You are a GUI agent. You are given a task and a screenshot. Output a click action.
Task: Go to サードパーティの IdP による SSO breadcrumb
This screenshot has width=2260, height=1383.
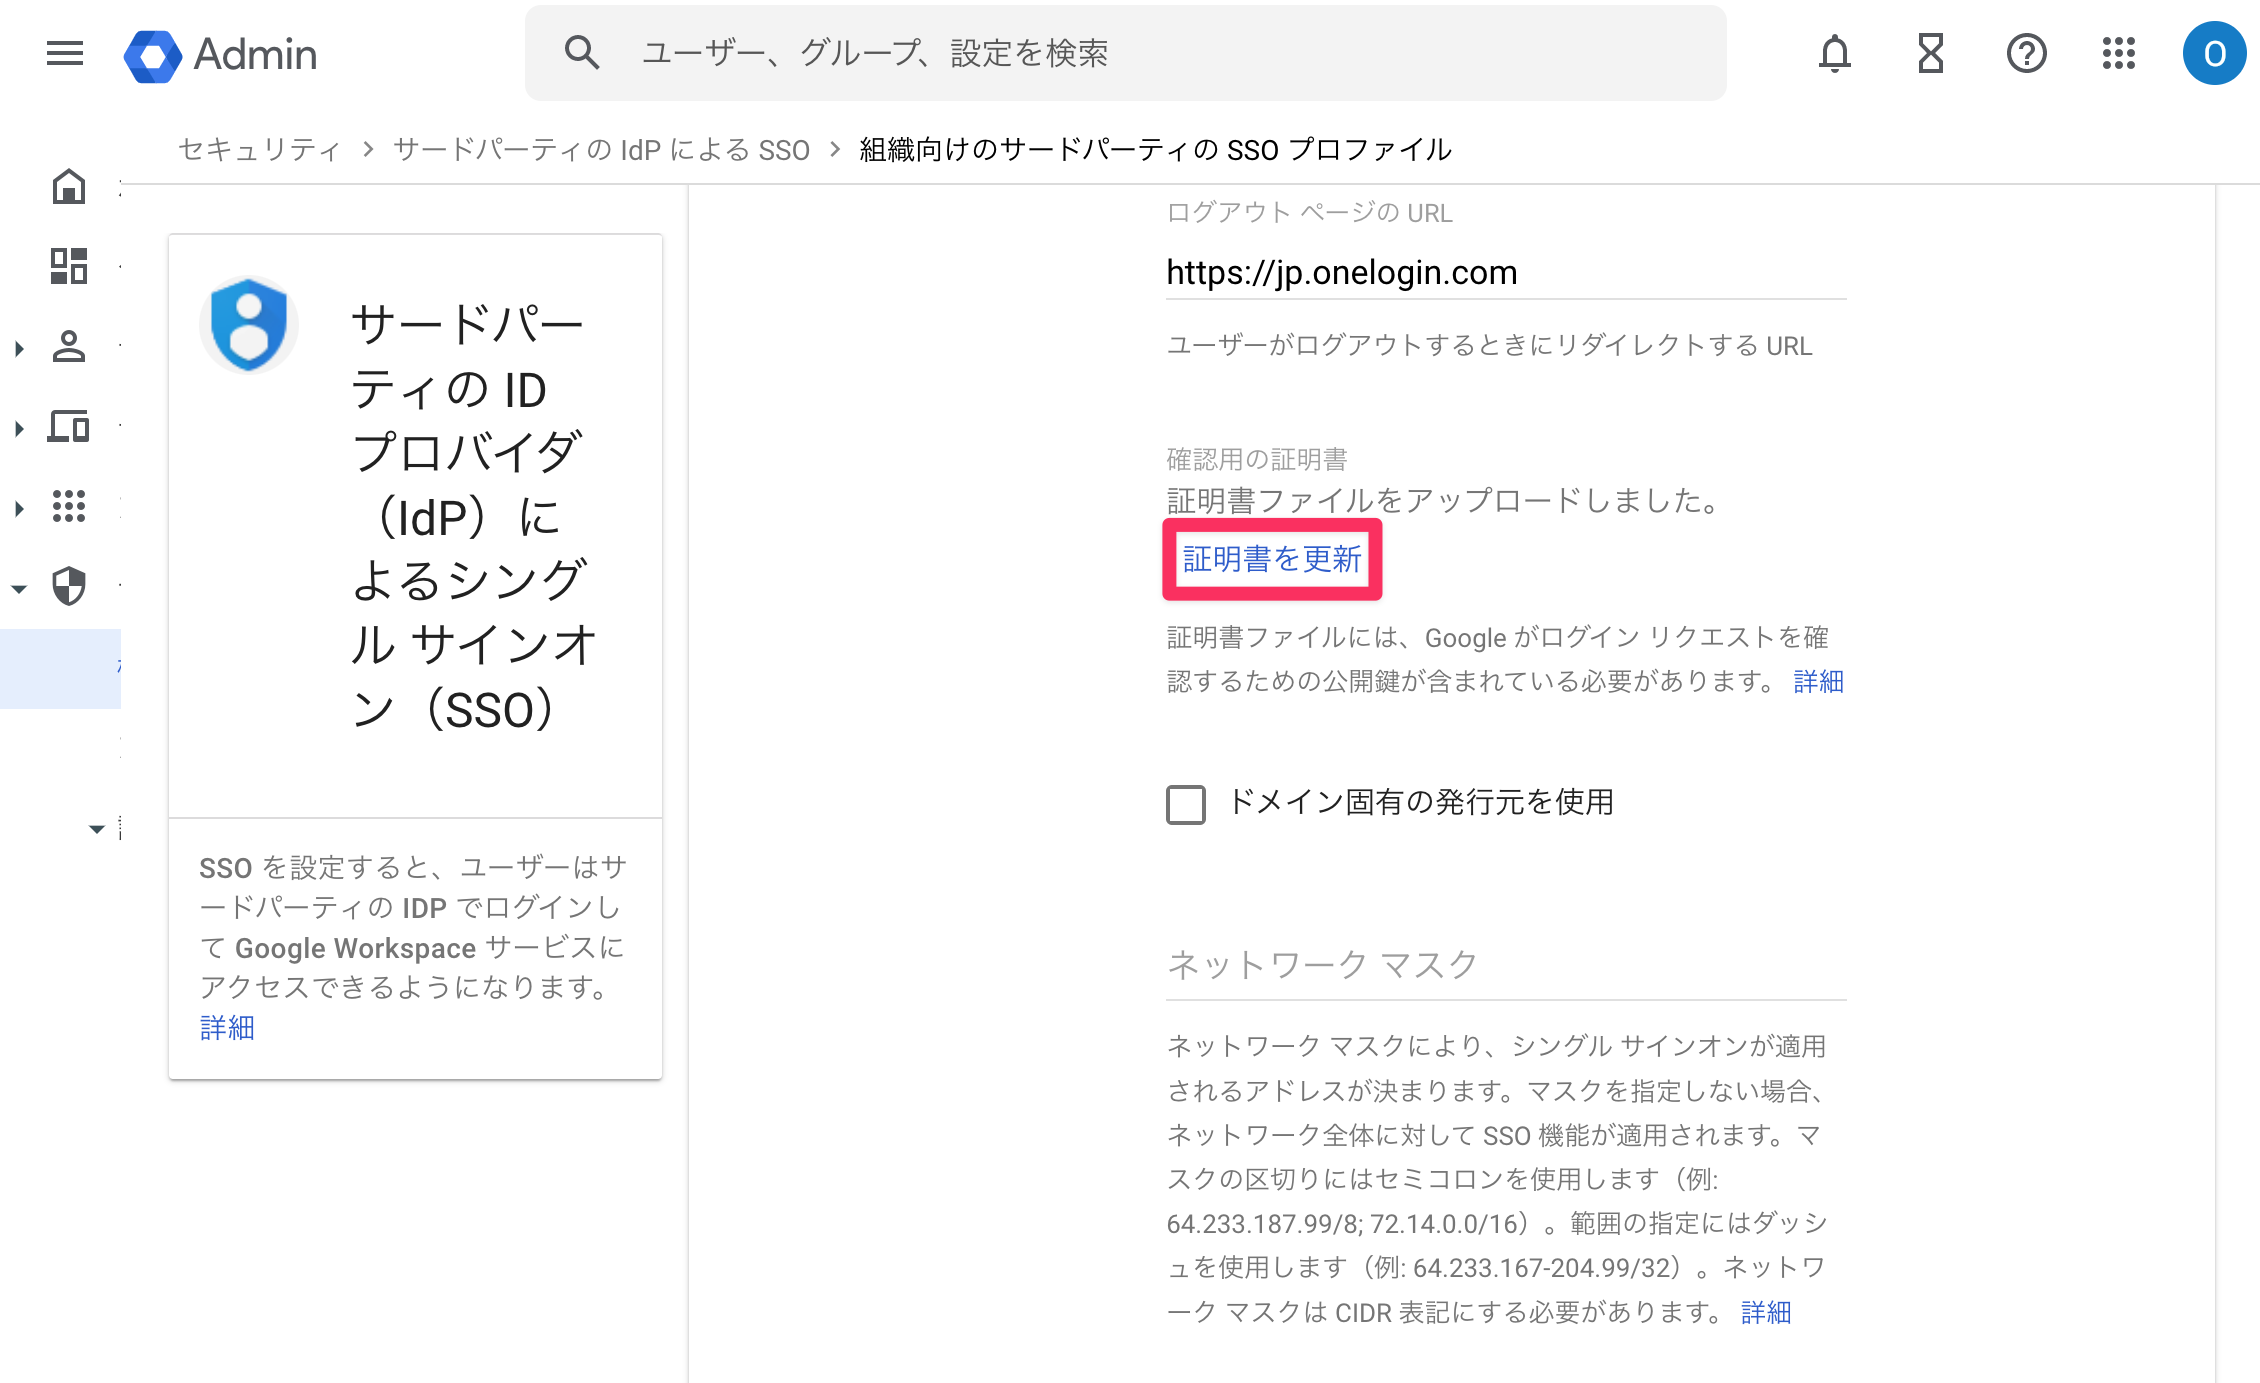[x=601, y=149]
